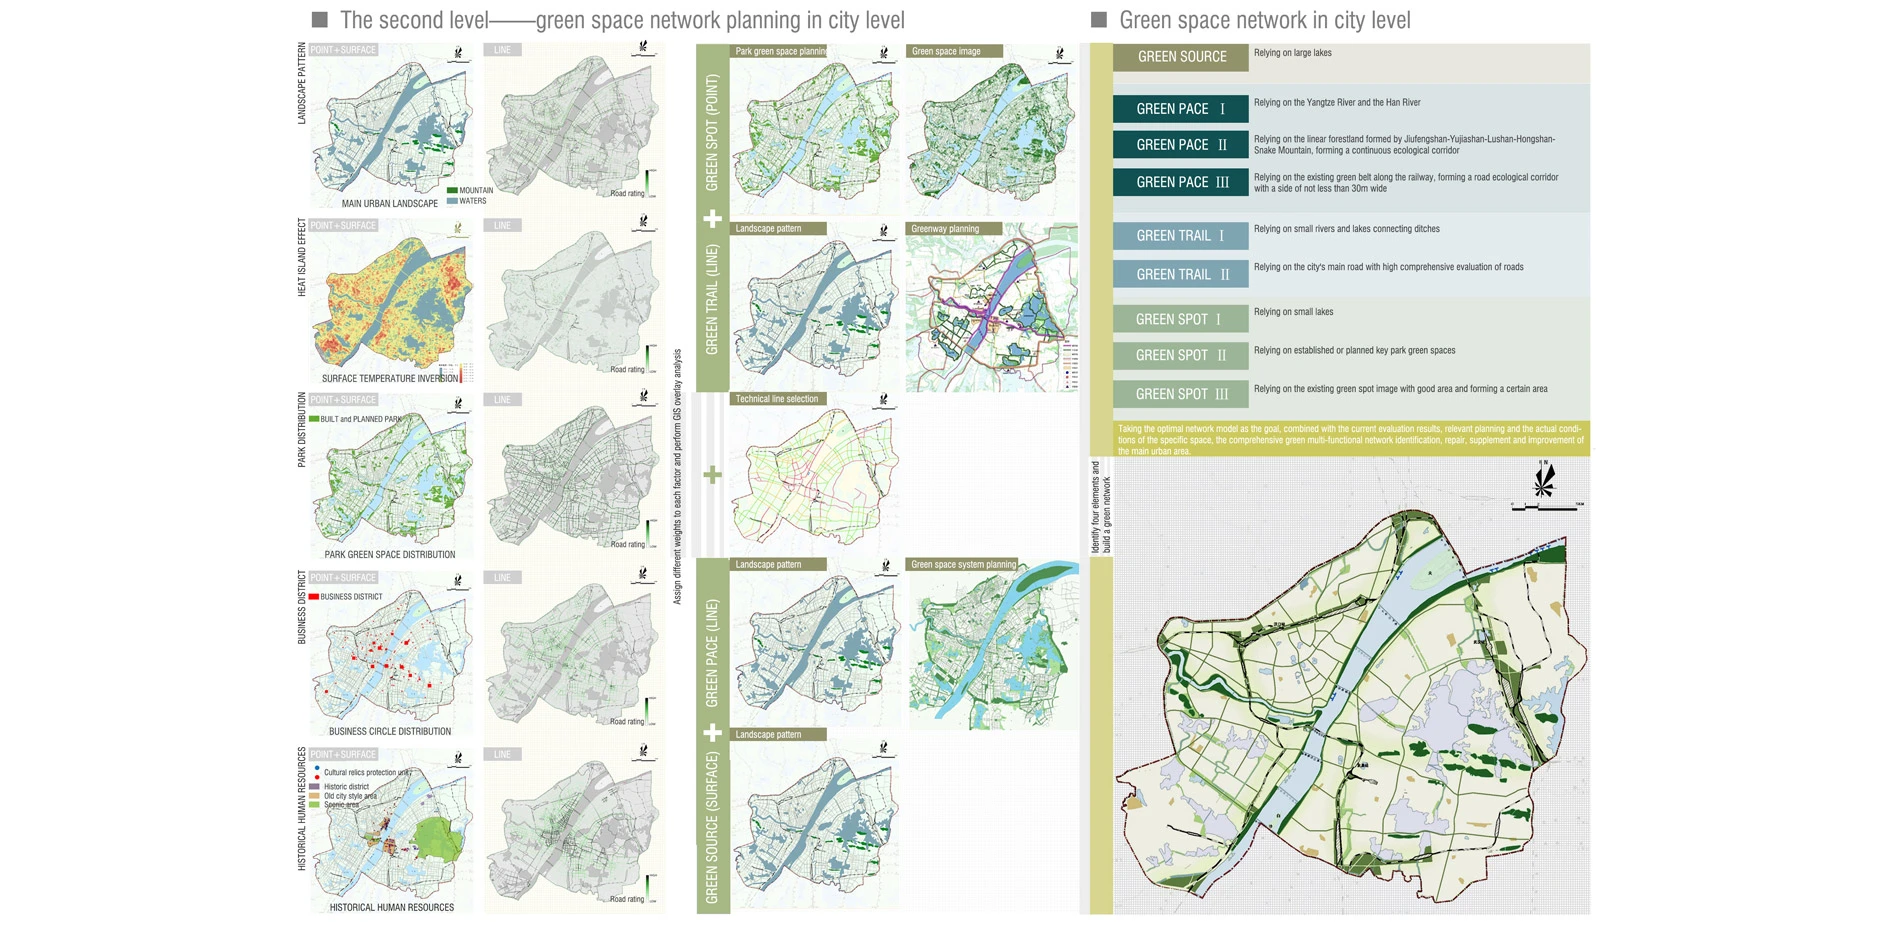Click the Road rating gradient bar on the top LINE map
1900x927 pixels.
coord(651,183)
